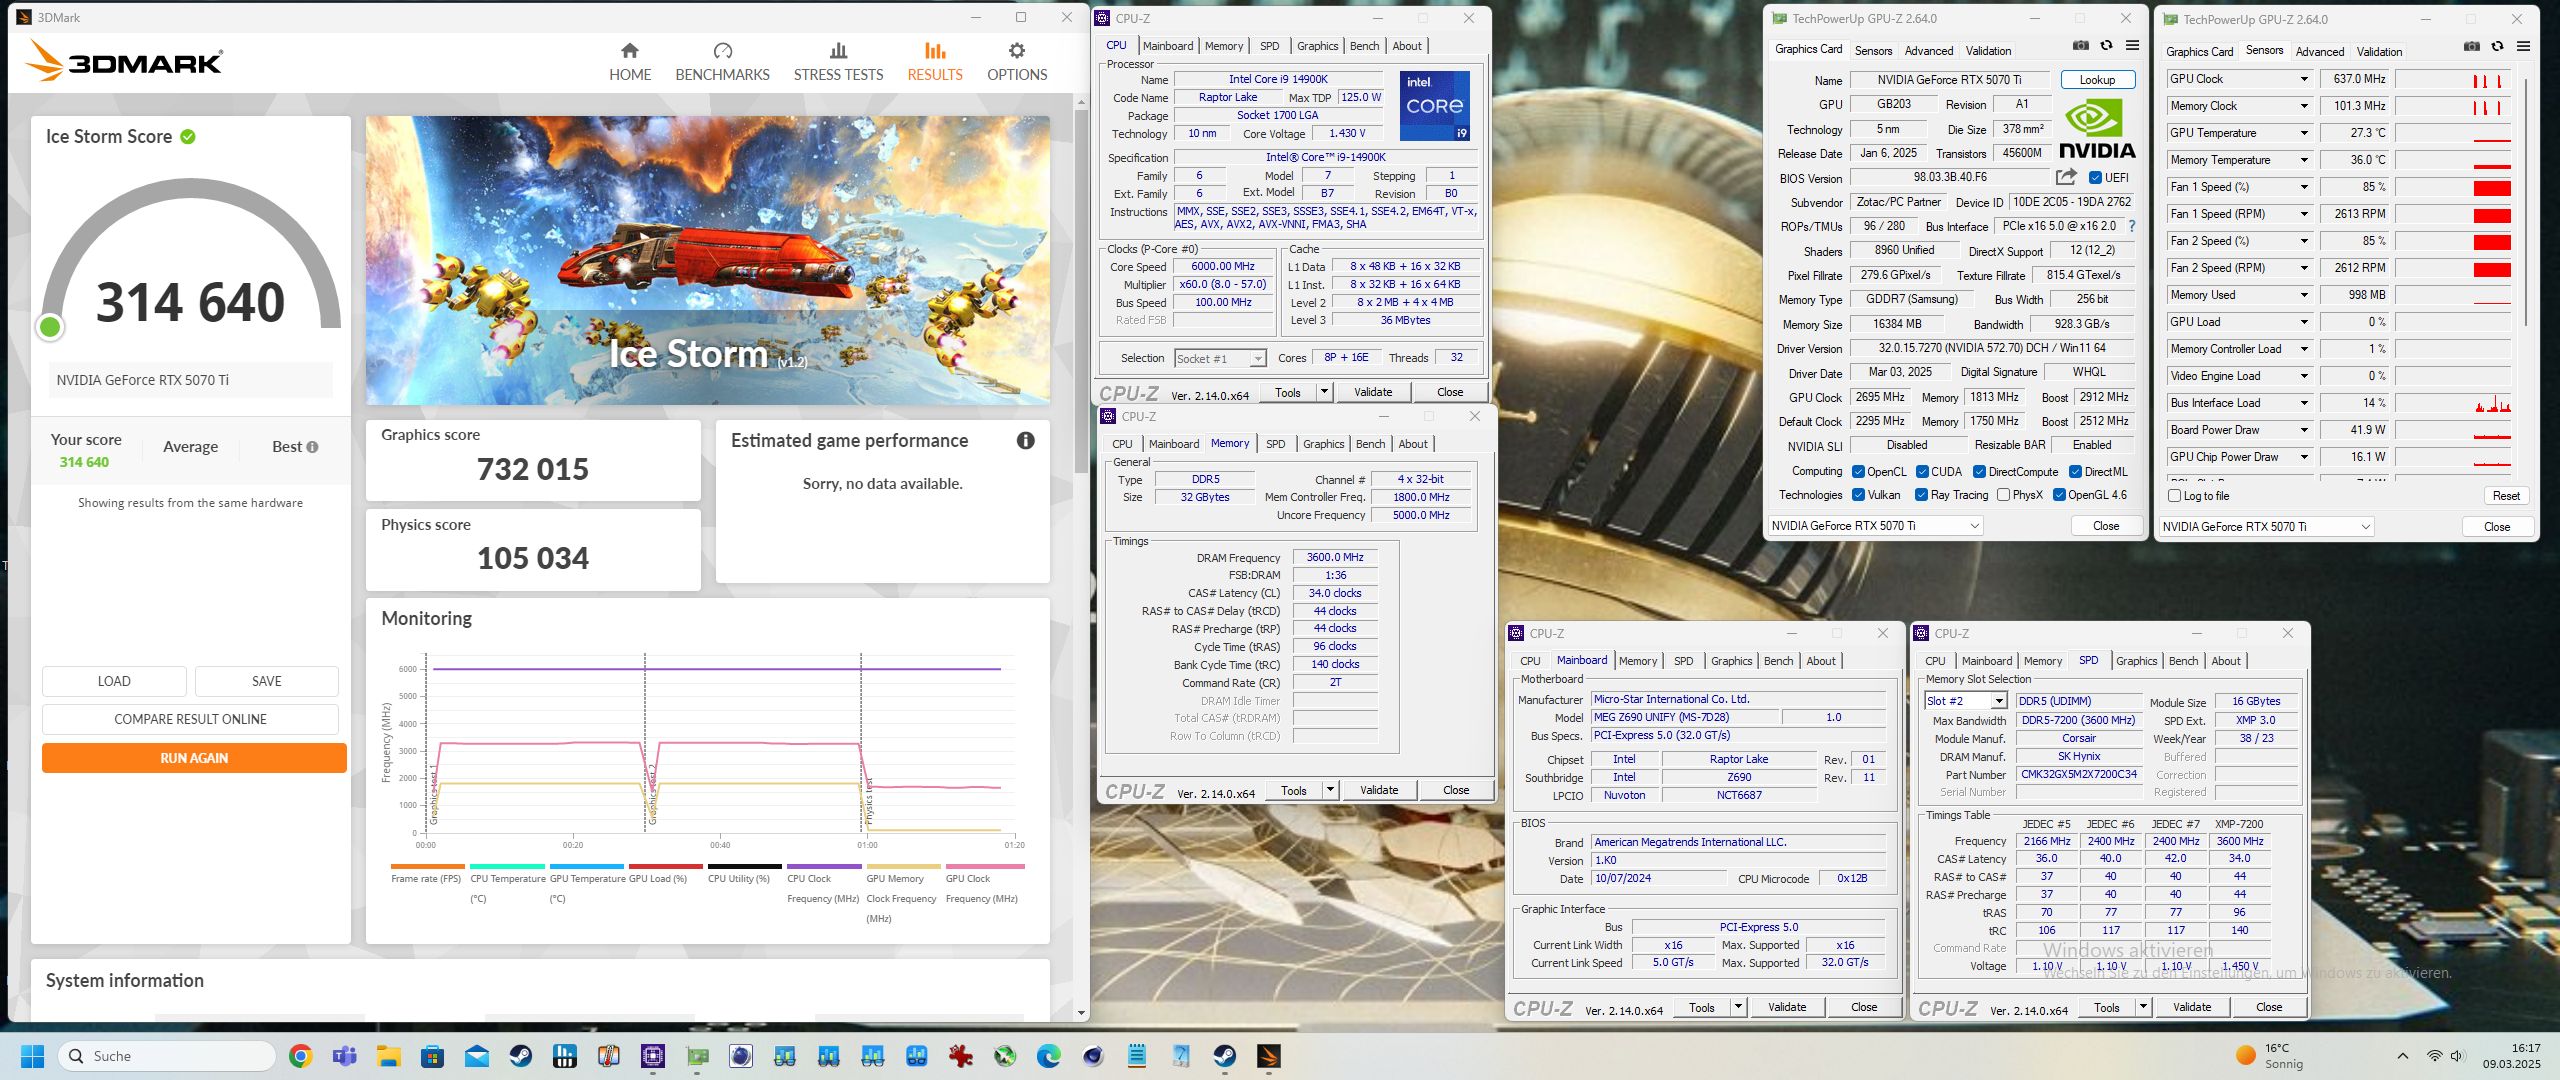Image resolution: width=2560 pixels, height=1080 pixels.
Task: Open About tab in CPU-Z SPD window
Action: click(2225, 661)
